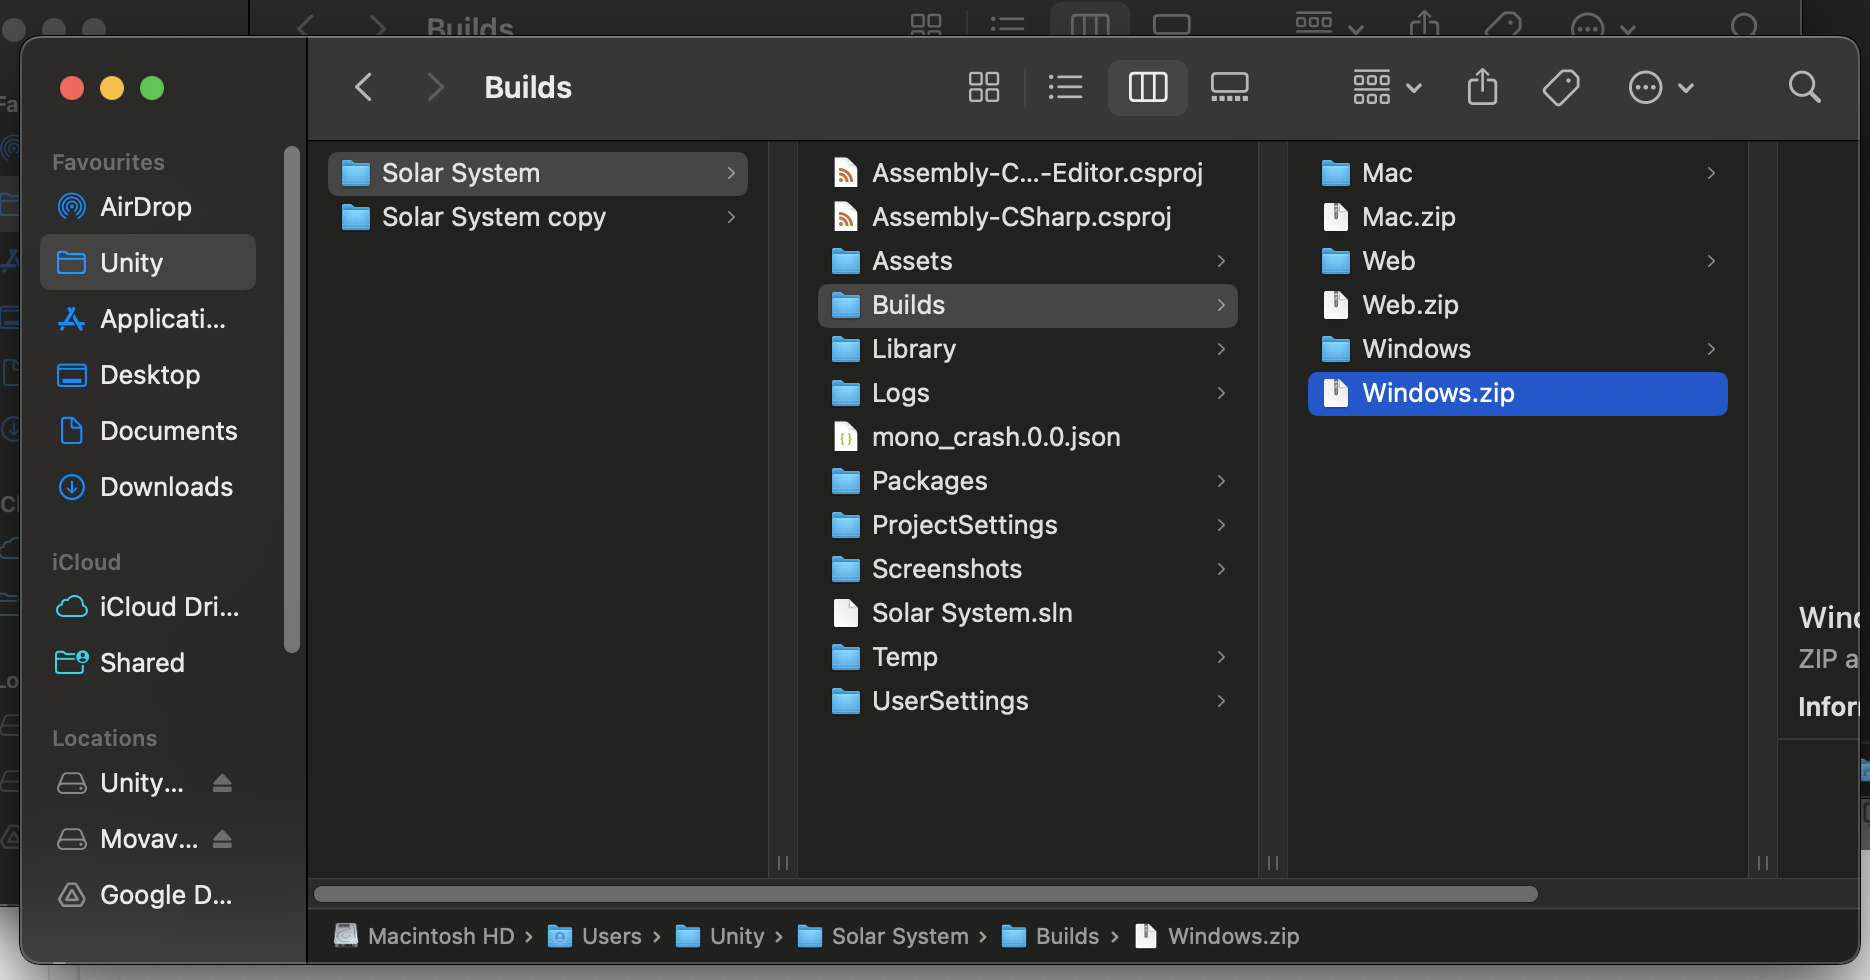This screenshot has width=1870, height=980.
Task: Select Assembly-CSharp-Editor.csproj file
Action: [1028, 173]
